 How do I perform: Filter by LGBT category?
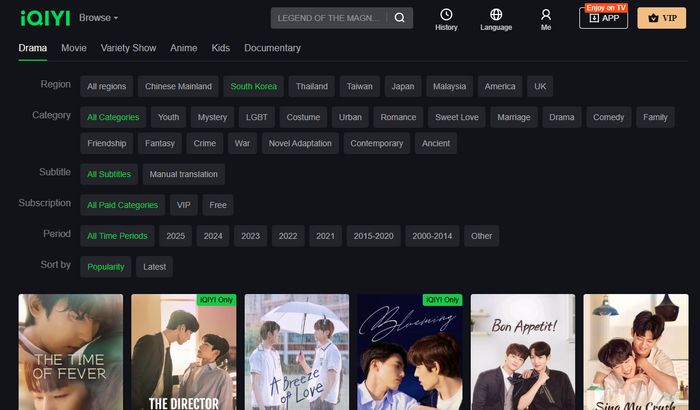click(x=257, y=117)
